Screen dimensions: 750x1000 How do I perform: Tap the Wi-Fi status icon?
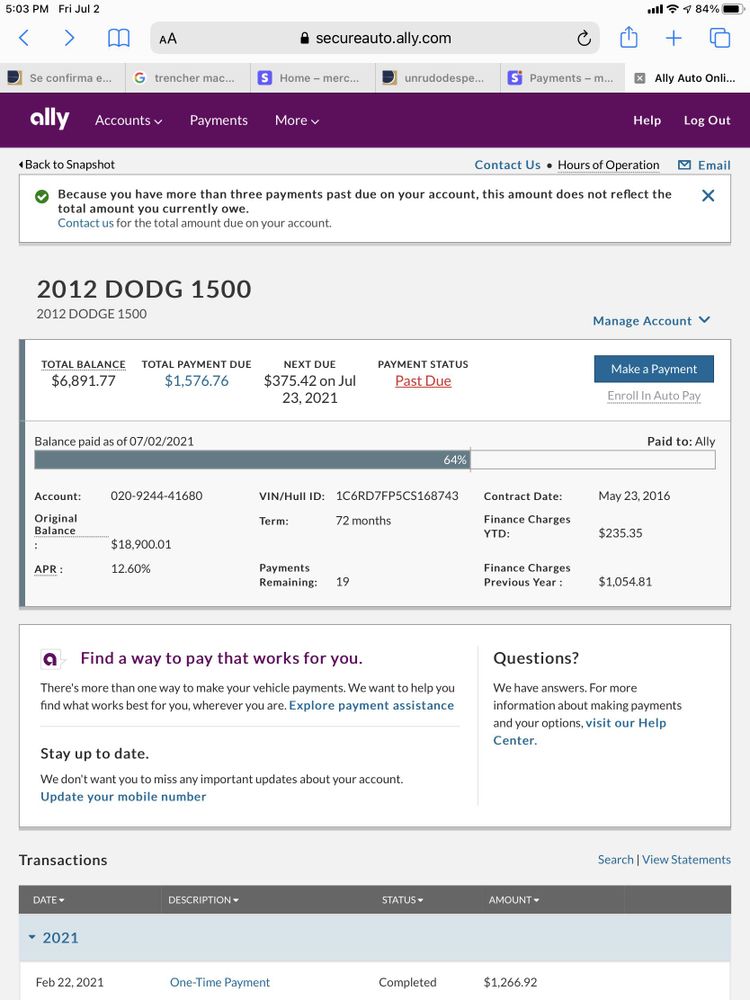coord(672,9)
